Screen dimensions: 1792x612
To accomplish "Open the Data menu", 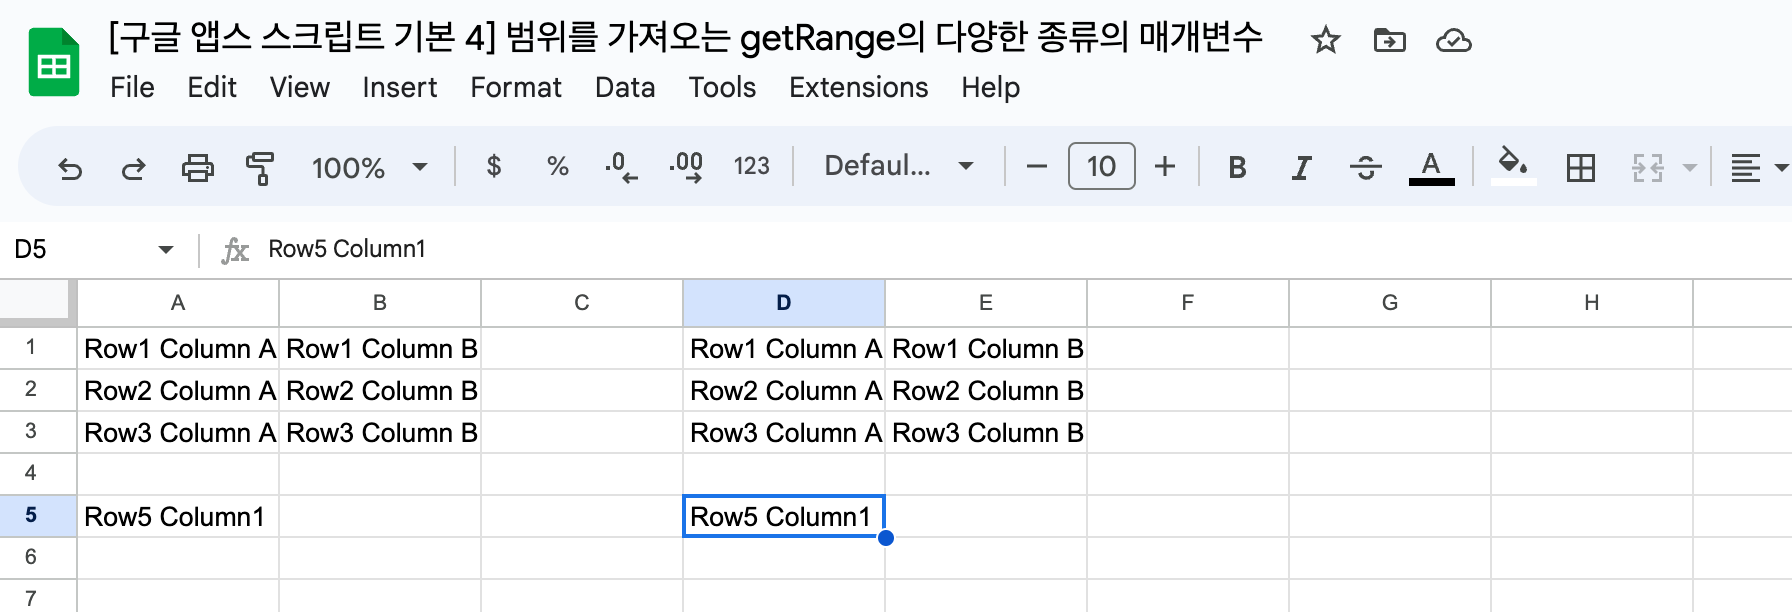I will point(625,88).
